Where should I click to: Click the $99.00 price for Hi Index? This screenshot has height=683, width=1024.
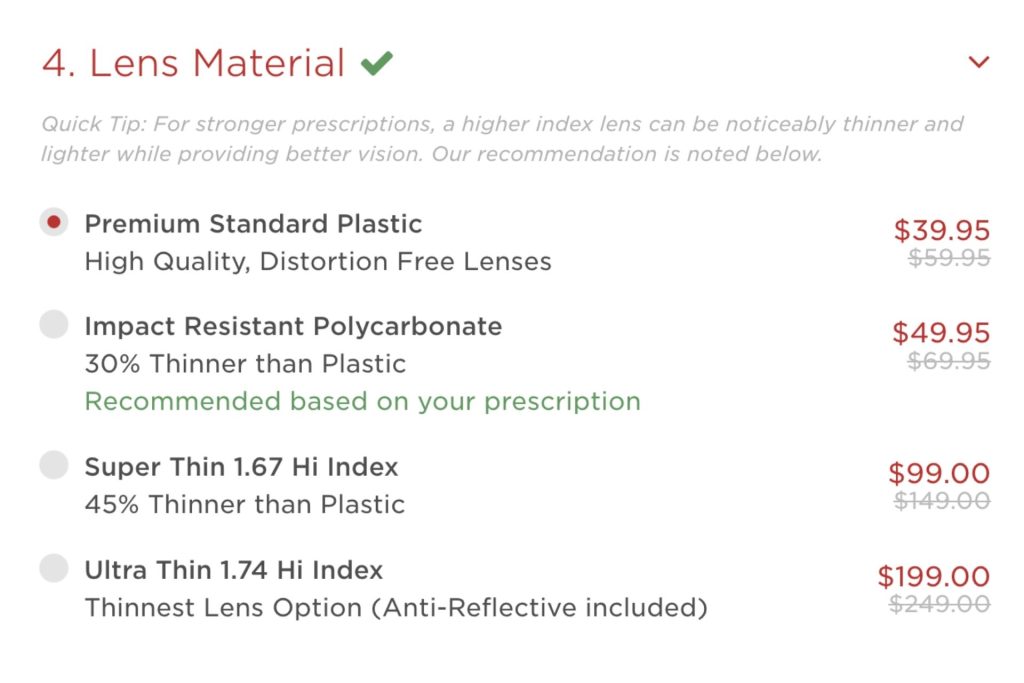pyautogui.click(x=942, y=472)
